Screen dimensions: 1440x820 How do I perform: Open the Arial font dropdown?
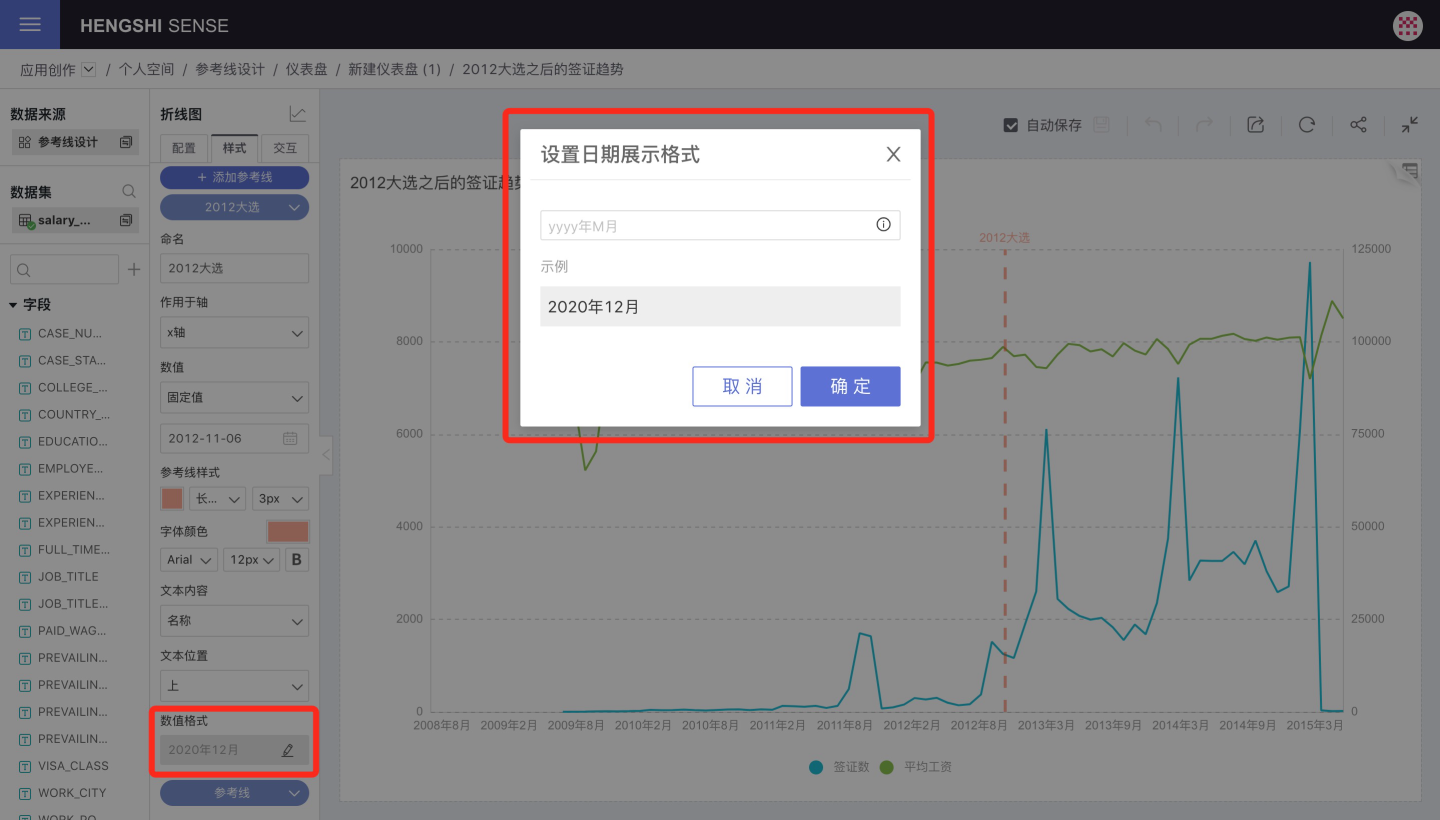pos(189,560)
